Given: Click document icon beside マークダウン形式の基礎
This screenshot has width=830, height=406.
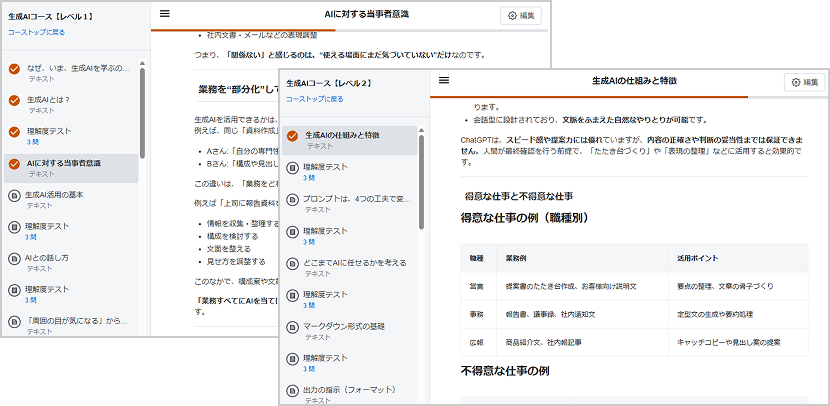Looking at the screenshot, I should point(292,330).
